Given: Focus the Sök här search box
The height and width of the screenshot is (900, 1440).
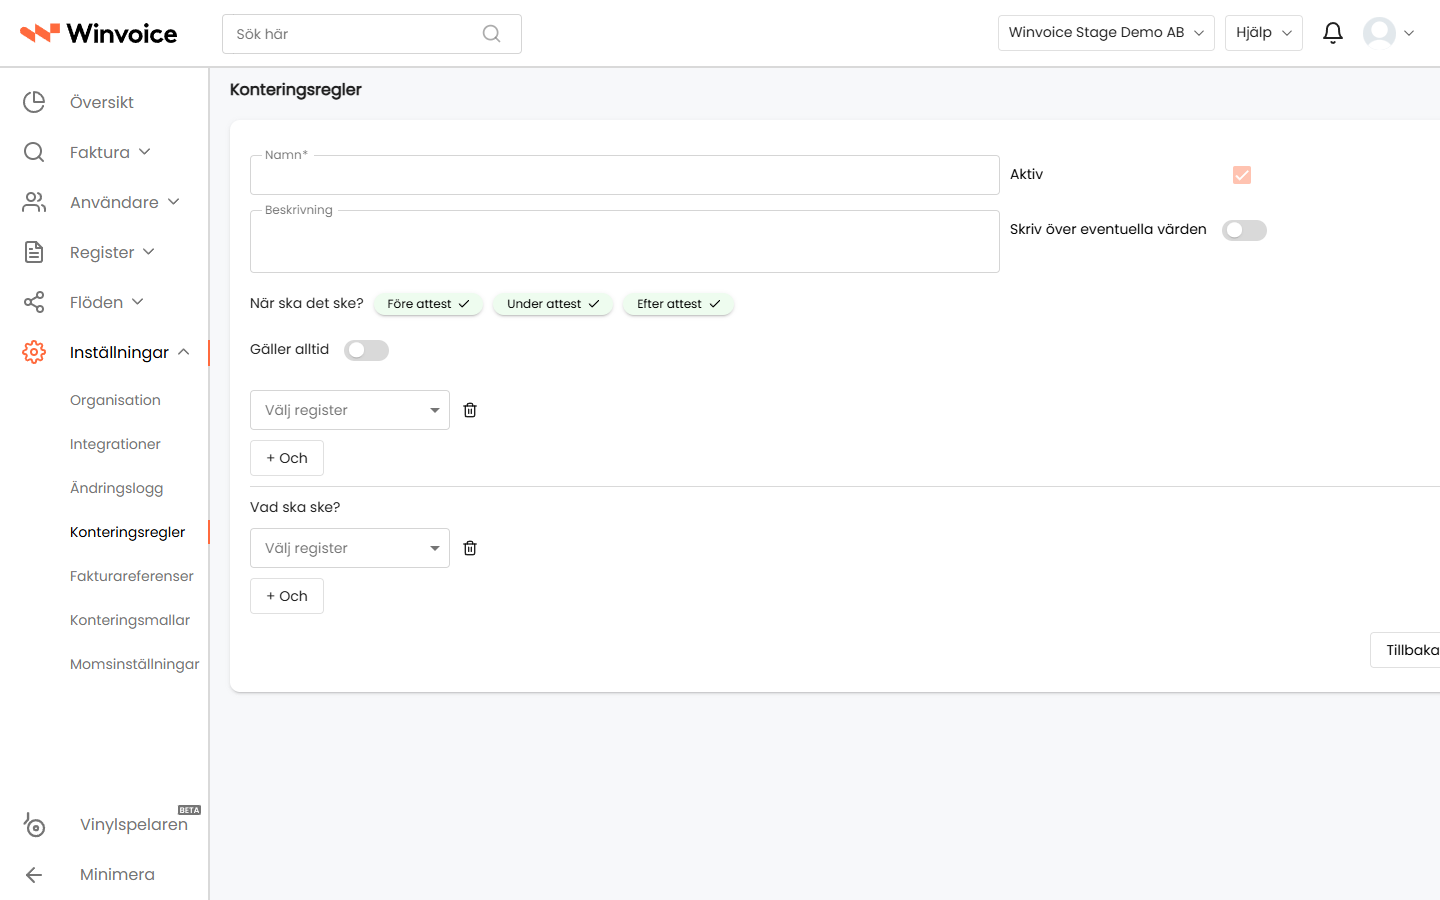Looking at the screenshot, I should (x=372, y=34).
